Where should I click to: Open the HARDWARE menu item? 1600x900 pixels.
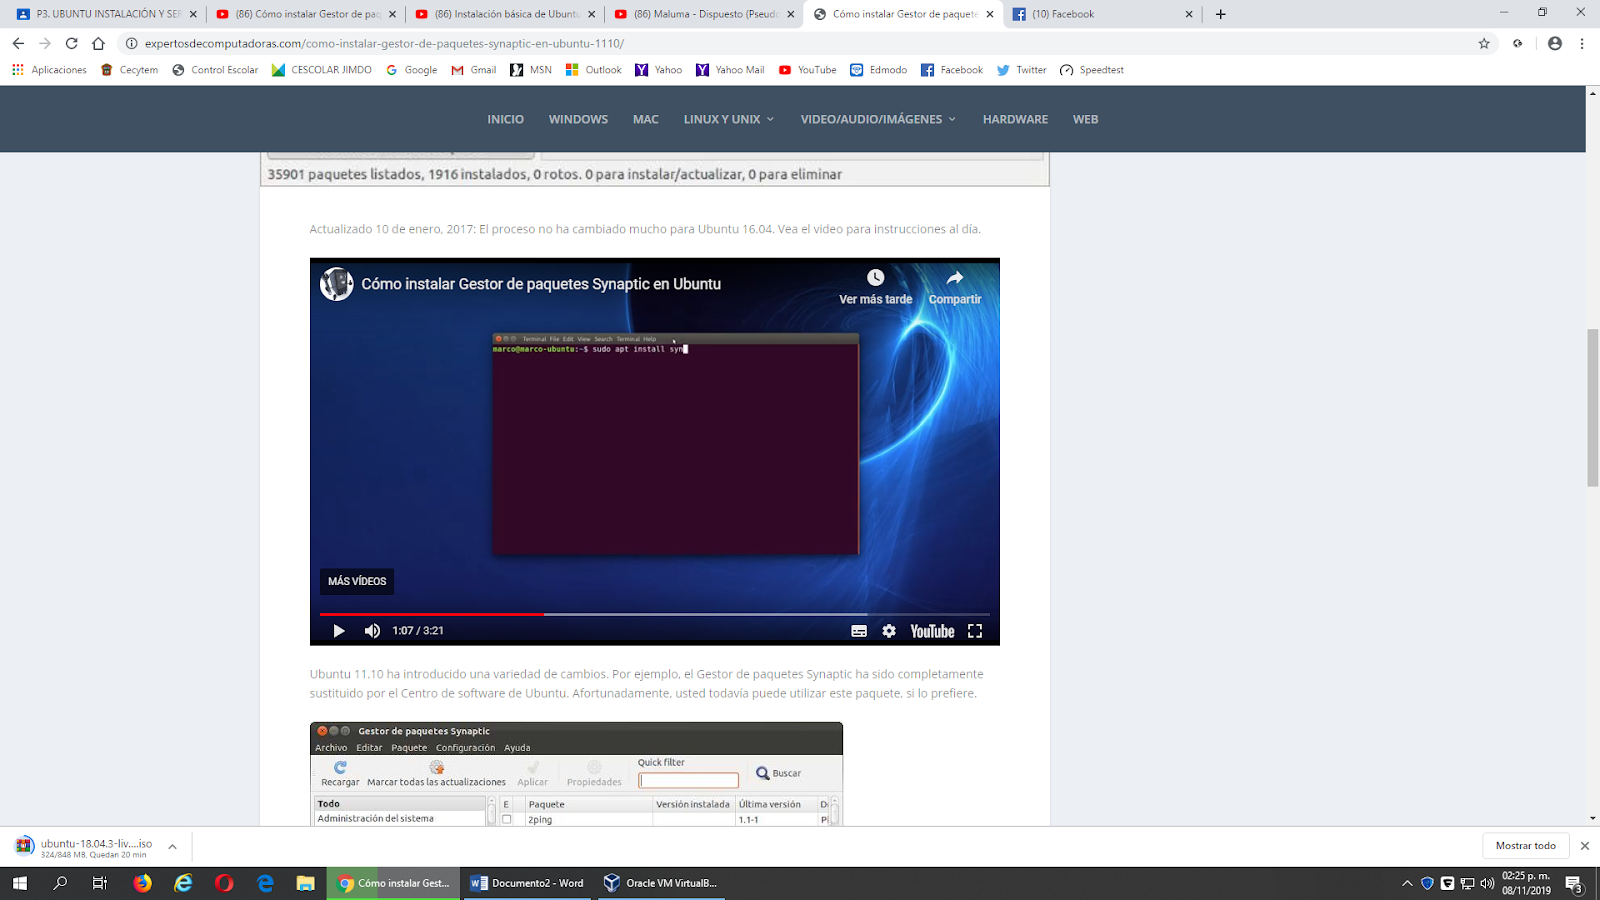click(x=1015, y=119)
